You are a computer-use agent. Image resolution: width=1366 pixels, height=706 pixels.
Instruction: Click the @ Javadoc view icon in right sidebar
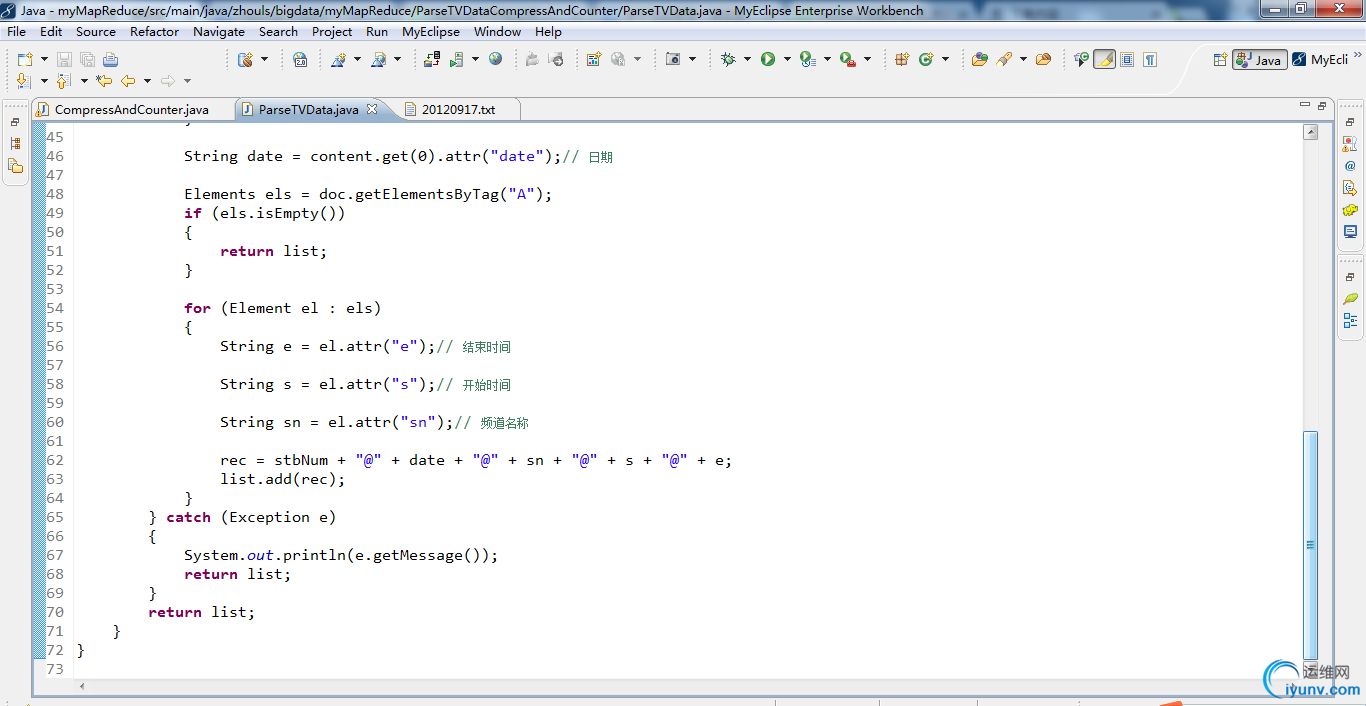tap(1350, 166)
